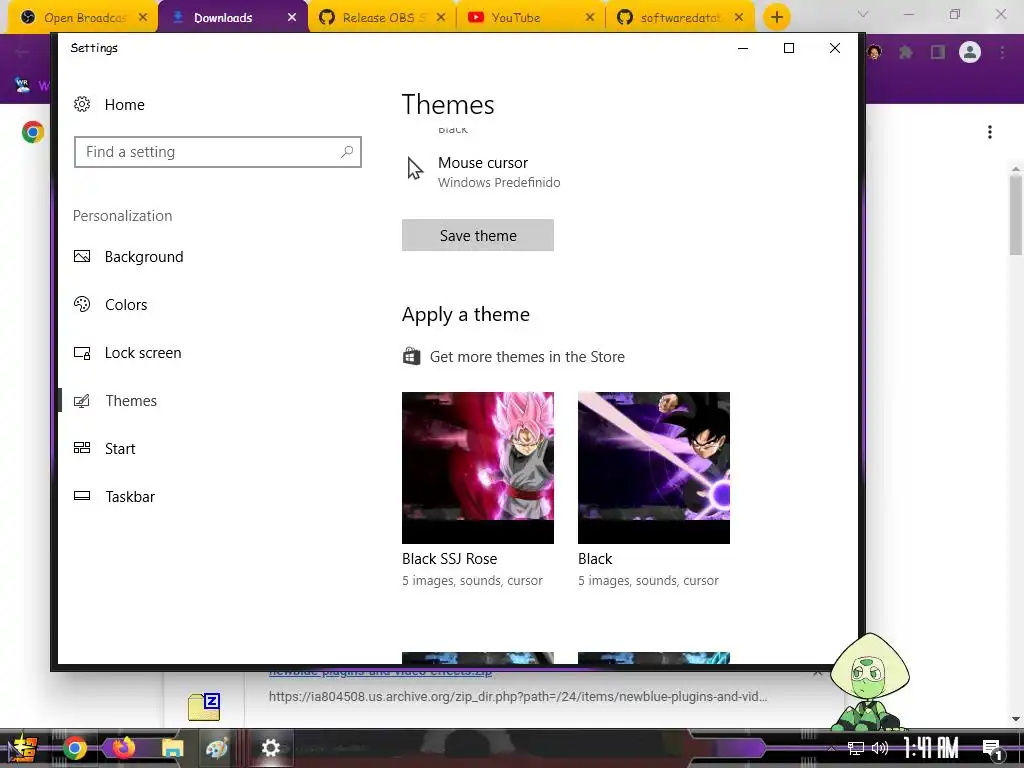
Task: Click the Background picture icon in sidebar
Action: pyautogui.click(x=82, y=257)
